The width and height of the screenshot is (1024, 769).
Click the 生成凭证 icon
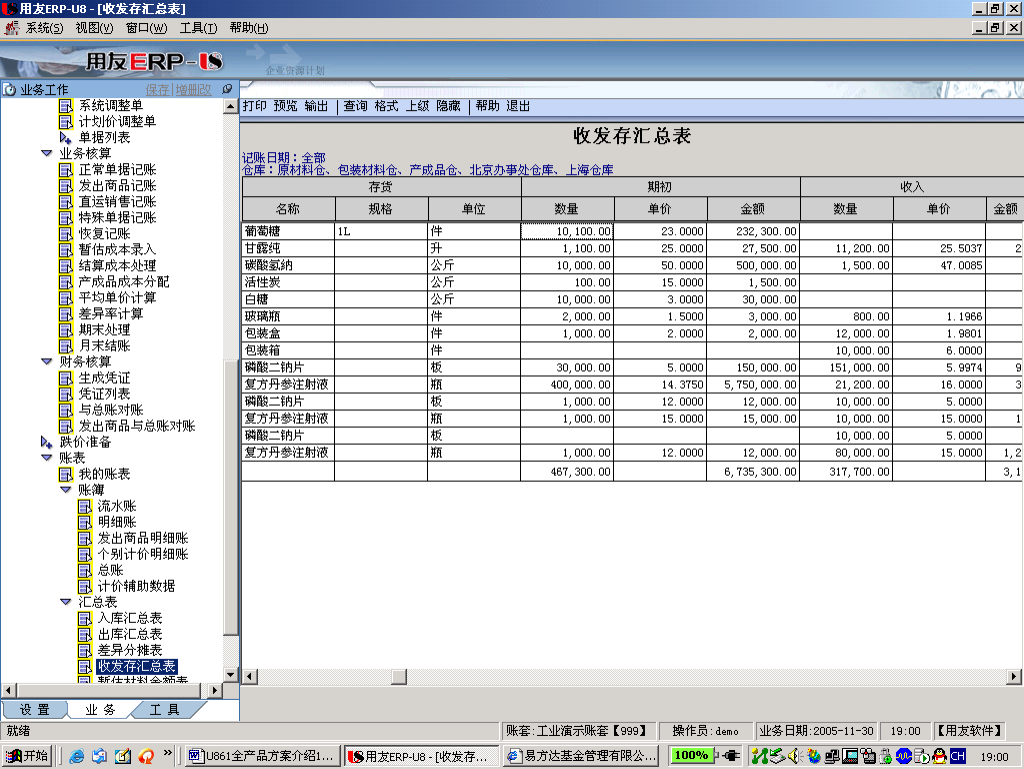(x=66, y=378)
